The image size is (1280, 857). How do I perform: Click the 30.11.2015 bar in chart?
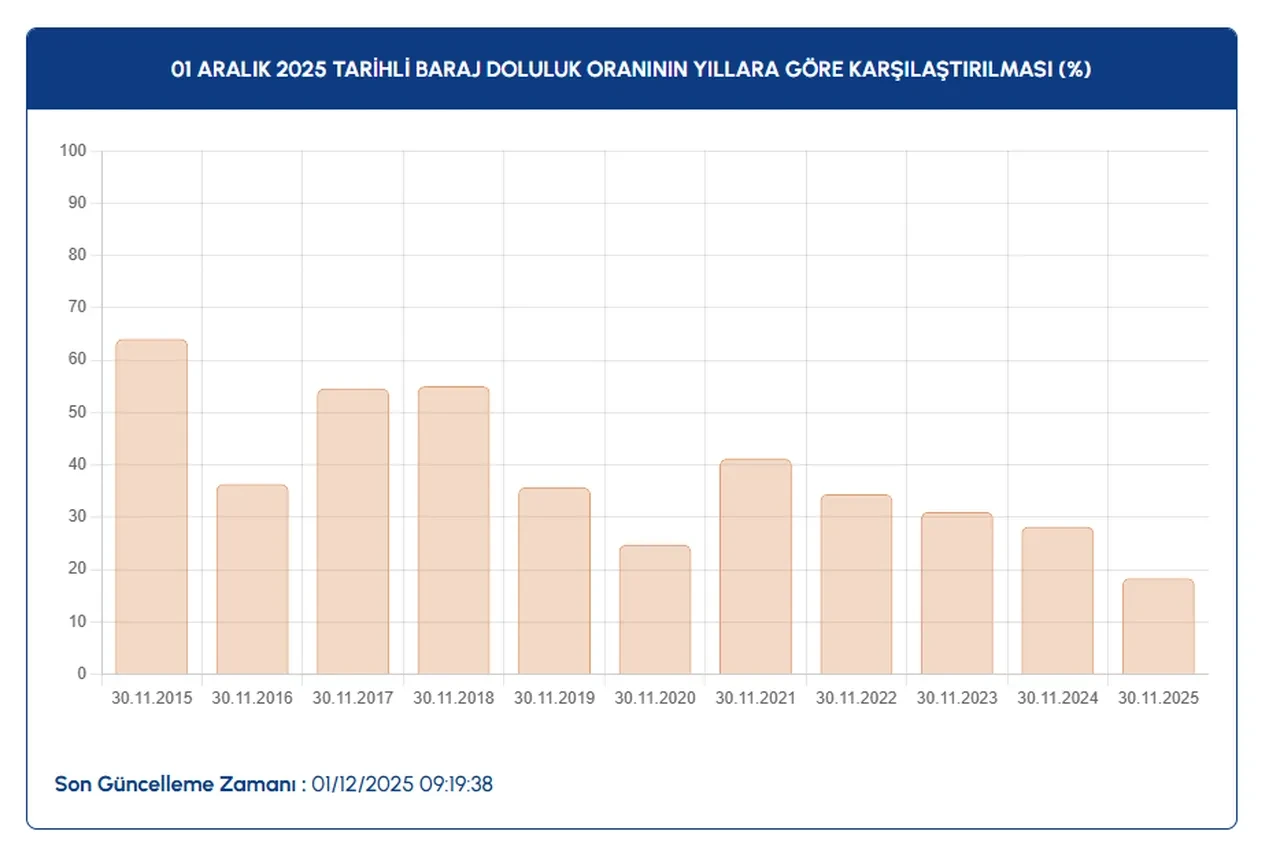tap(151, 507)
